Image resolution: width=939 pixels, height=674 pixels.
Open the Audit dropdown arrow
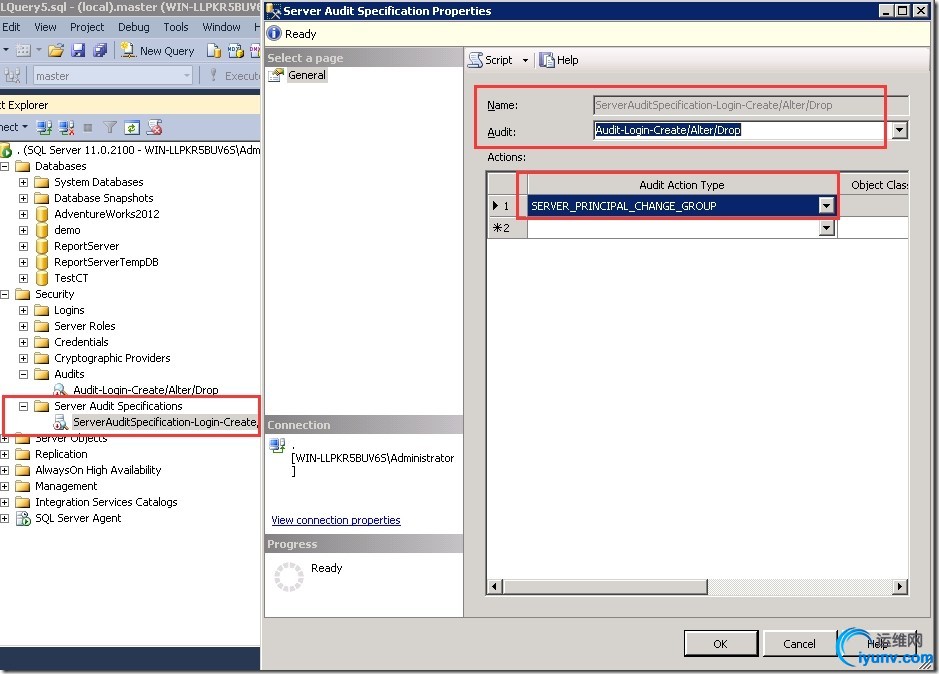[899, 130]
